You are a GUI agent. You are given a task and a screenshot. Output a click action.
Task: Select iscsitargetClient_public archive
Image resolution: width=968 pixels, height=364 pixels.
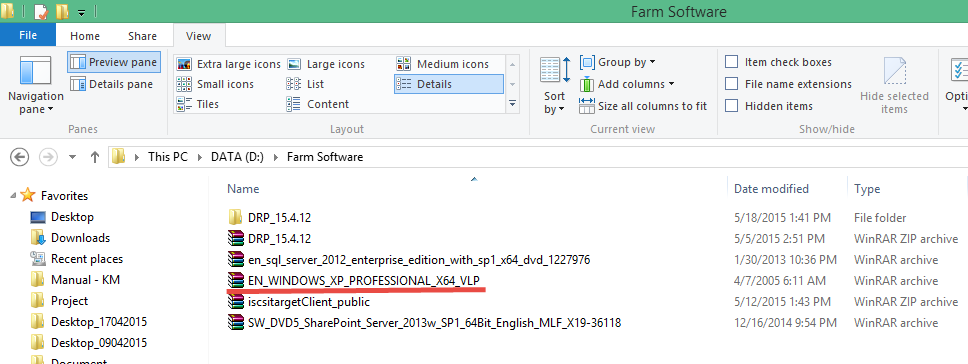tap(309, 302)
